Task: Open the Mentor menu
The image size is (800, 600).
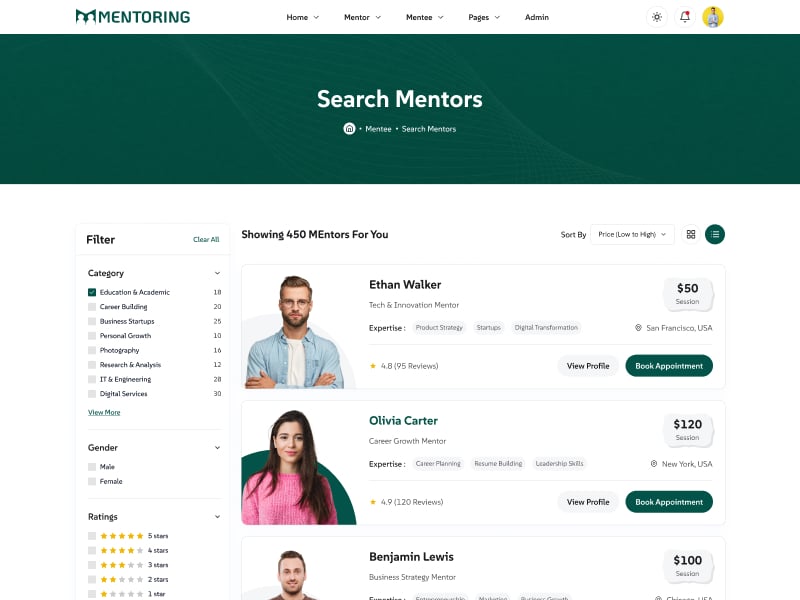Action: point(362,17)
